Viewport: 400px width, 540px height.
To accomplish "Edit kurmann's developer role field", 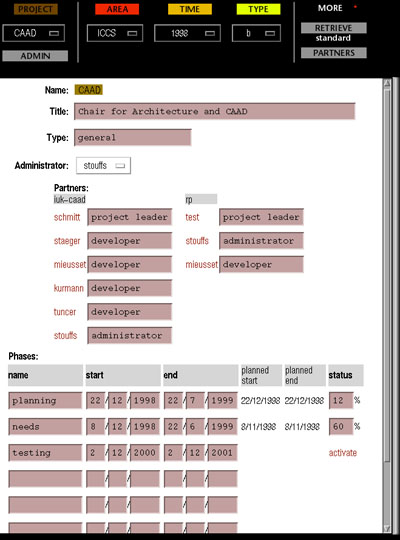I will pyautogui.click(x=130, y=288).
